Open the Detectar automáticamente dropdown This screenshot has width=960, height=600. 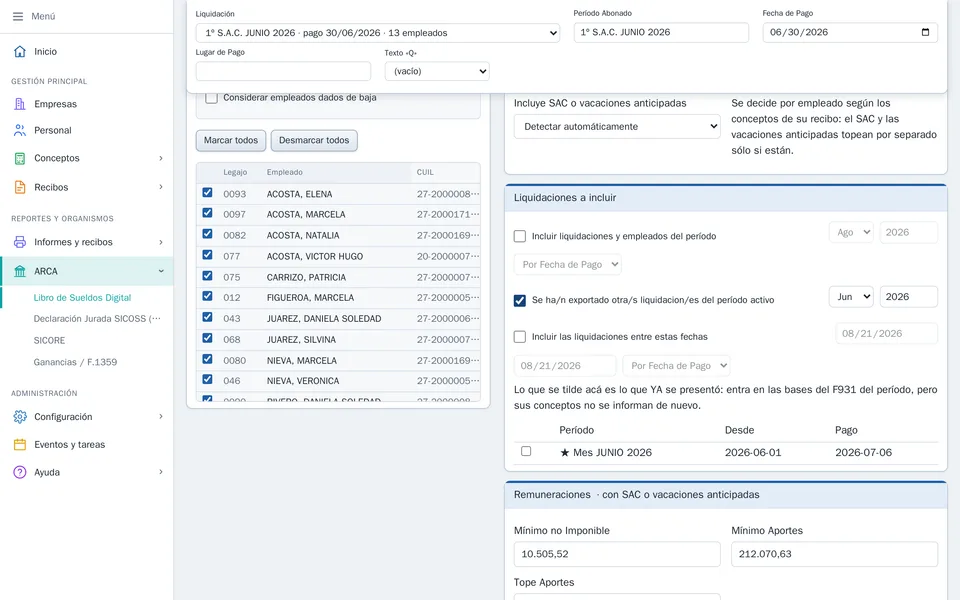(x=617, y=127)
